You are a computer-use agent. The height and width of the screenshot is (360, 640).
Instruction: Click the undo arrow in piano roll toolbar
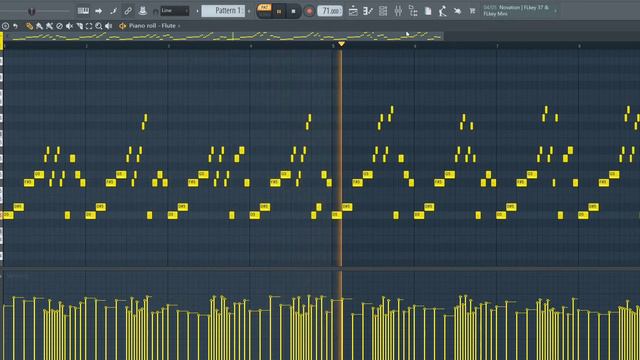[16, 26]
